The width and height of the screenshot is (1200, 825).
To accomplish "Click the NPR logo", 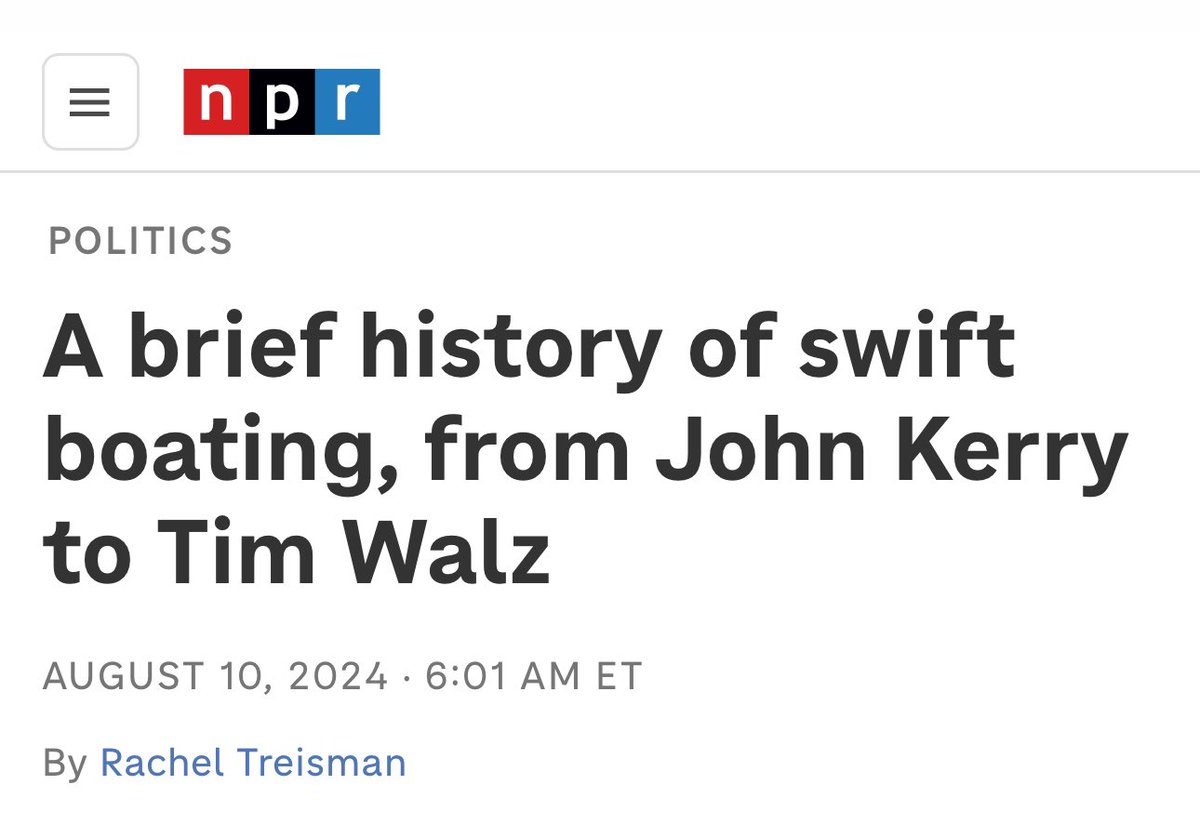I will [281, 102].
